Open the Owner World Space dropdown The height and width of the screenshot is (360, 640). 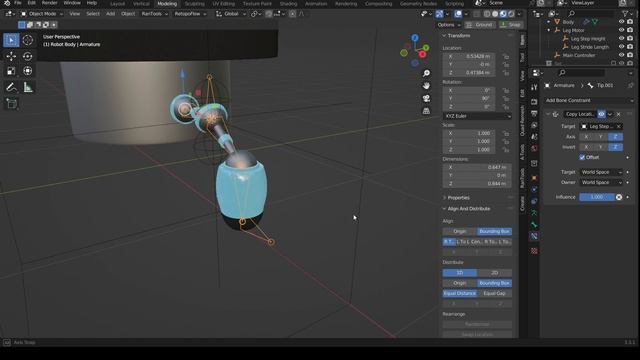(601, 182)
